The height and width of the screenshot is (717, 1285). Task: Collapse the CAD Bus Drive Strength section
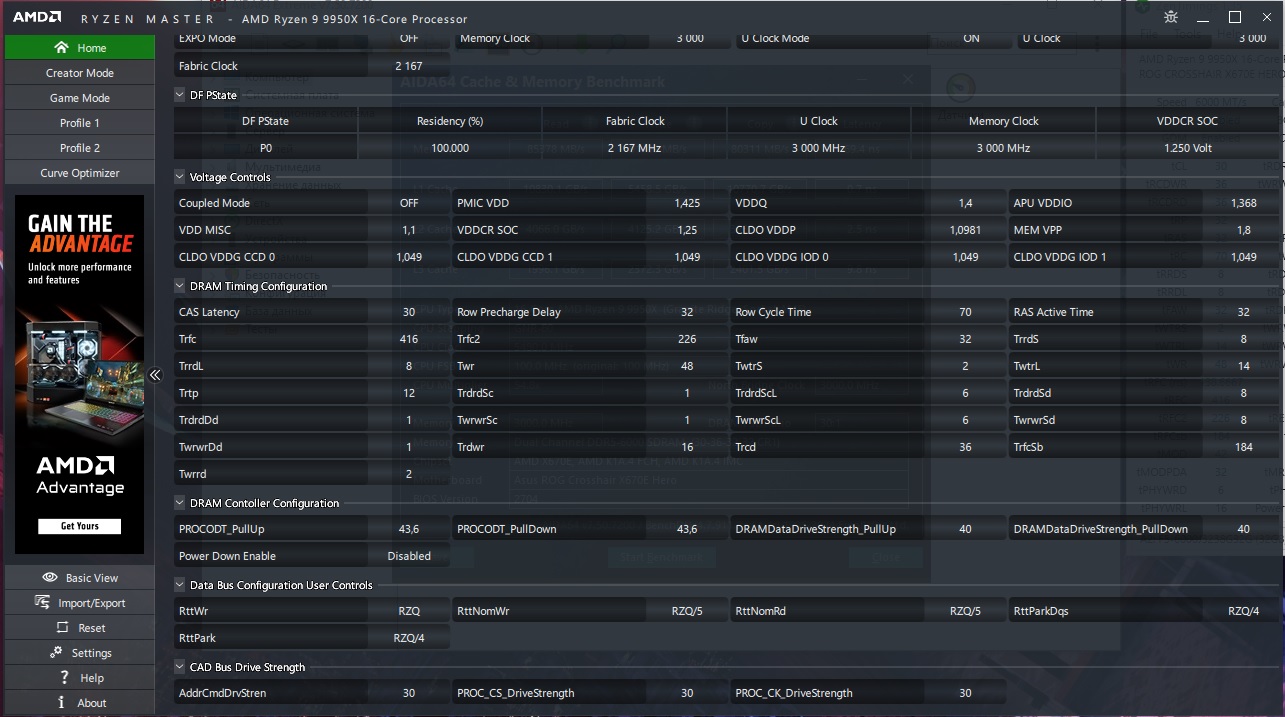[x=180, y=667]
